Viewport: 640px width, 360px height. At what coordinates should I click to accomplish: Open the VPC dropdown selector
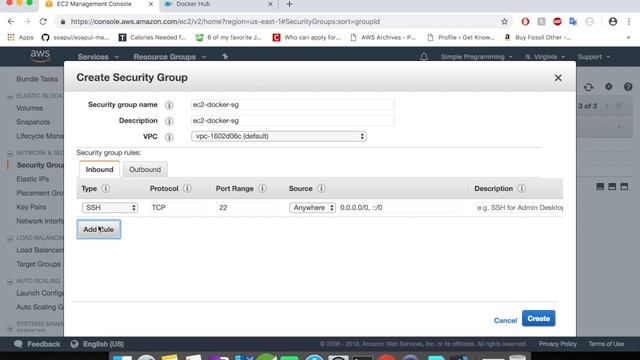tap(279, 136)
